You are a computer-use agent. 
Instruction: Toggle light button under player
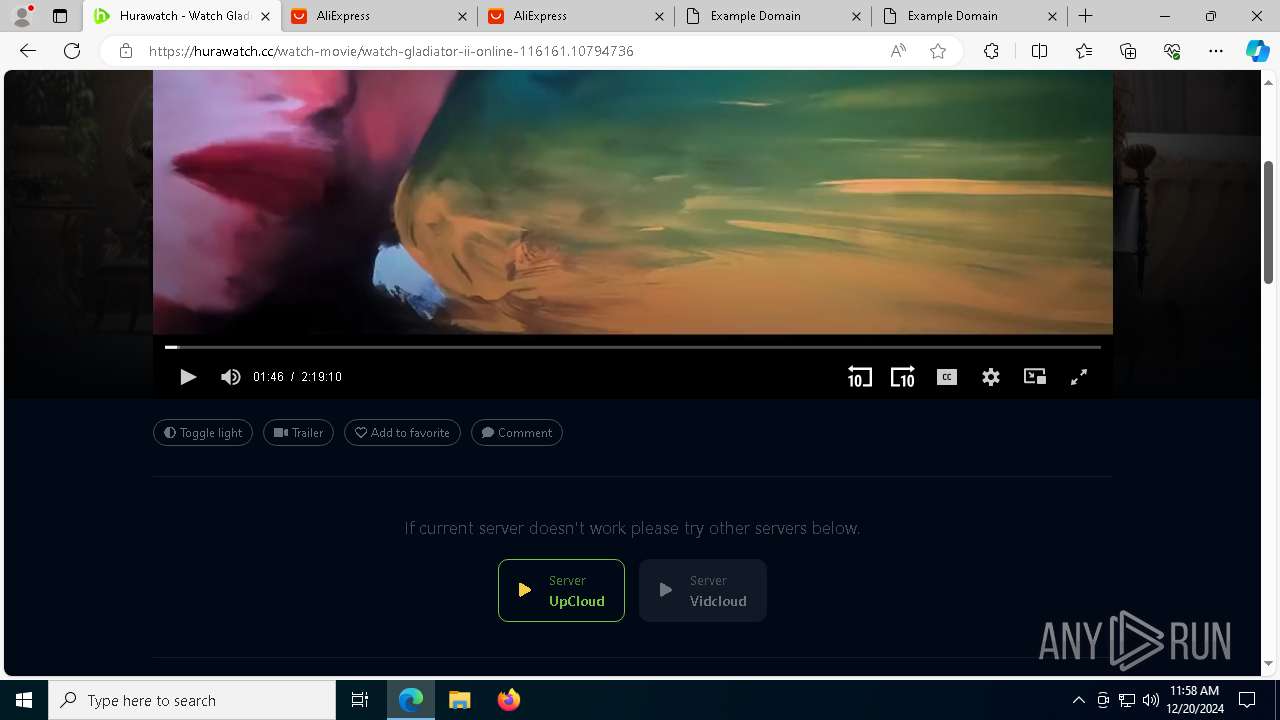tap(203, 433)
